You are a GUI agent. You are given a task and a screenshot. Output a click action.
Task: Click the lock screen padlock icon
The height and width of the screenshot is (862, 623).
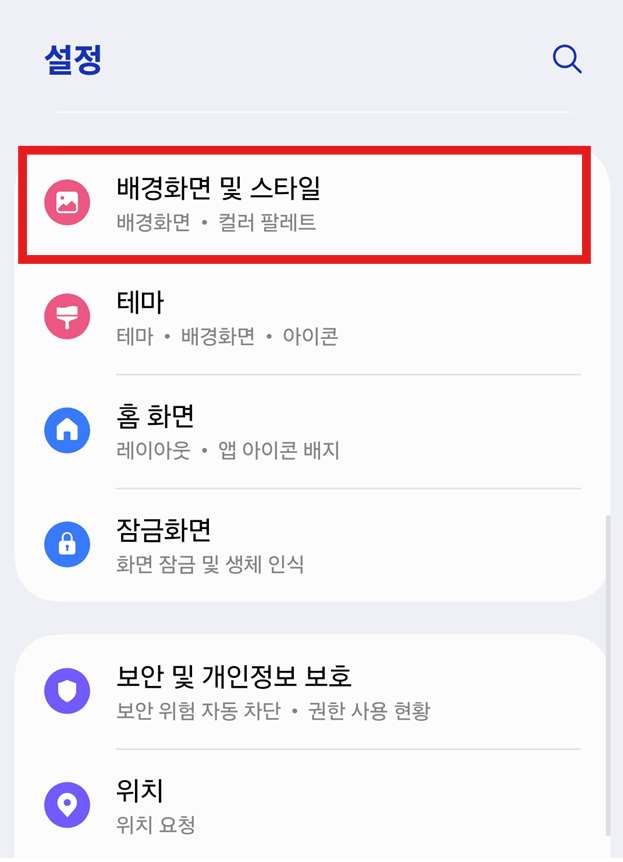(x=67, y=545)
